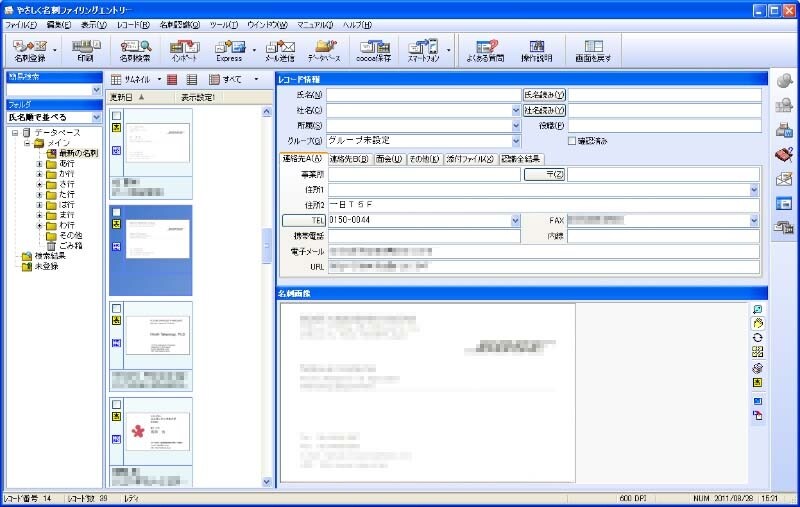The image size is (800, 507).
Task: Open the 氏名順で並べる sort dropdown
Action: pos(96,117)
